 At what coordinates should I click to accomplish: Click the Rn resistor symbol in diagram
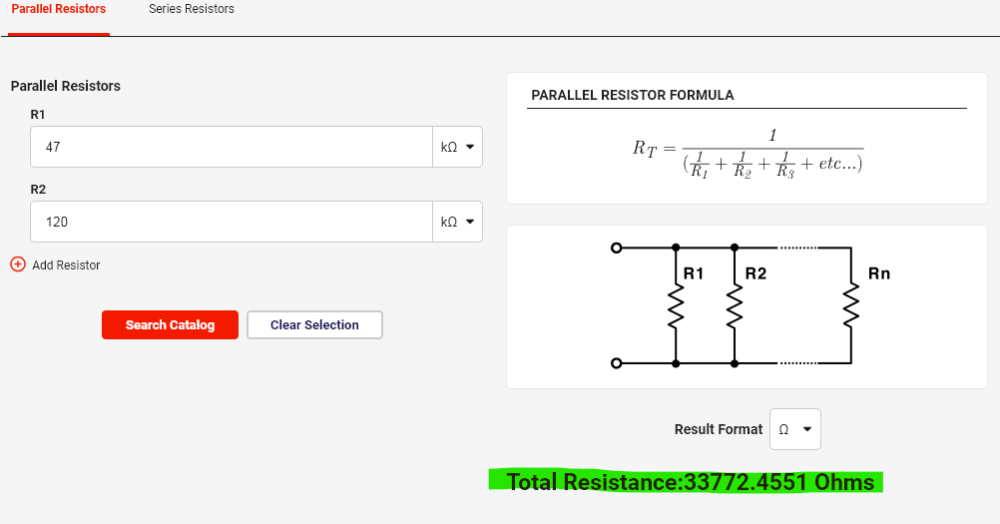[851, 306]
